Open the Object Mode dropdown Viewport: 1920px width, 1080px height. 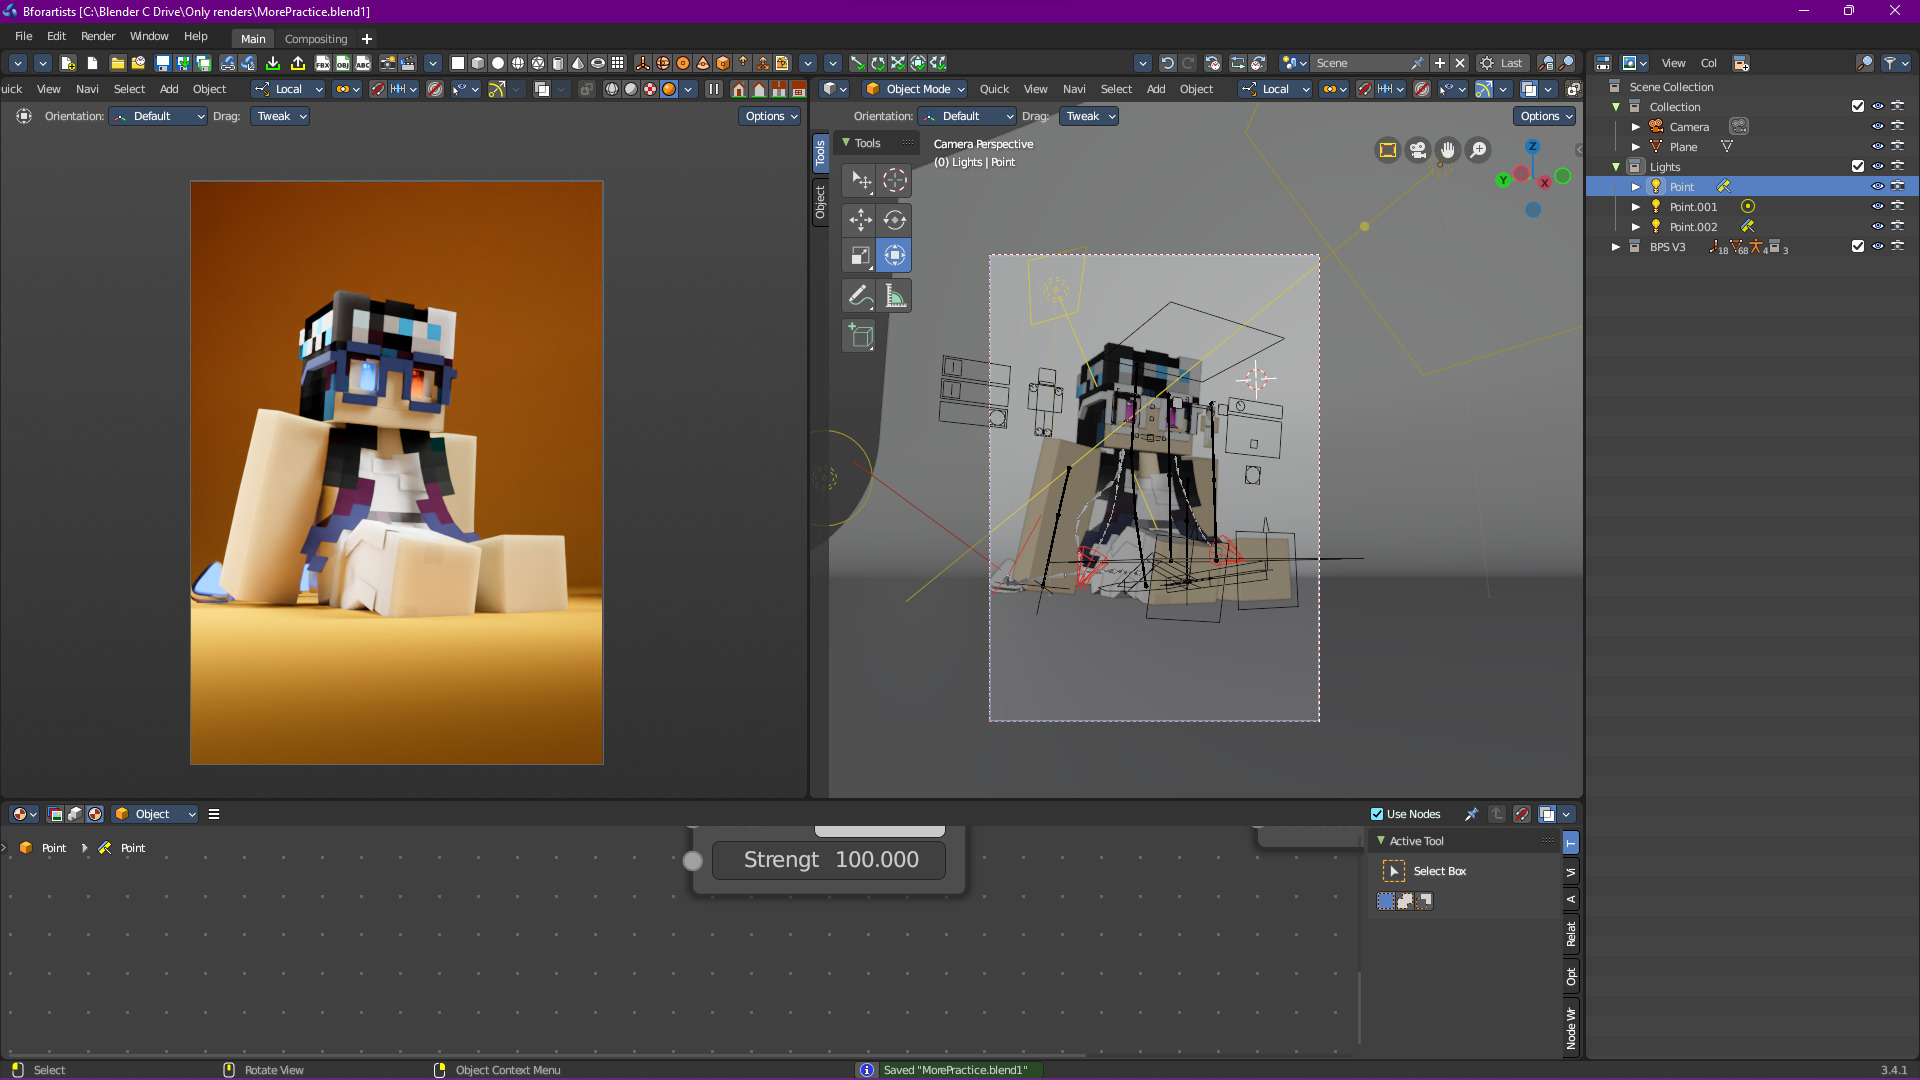915,89
